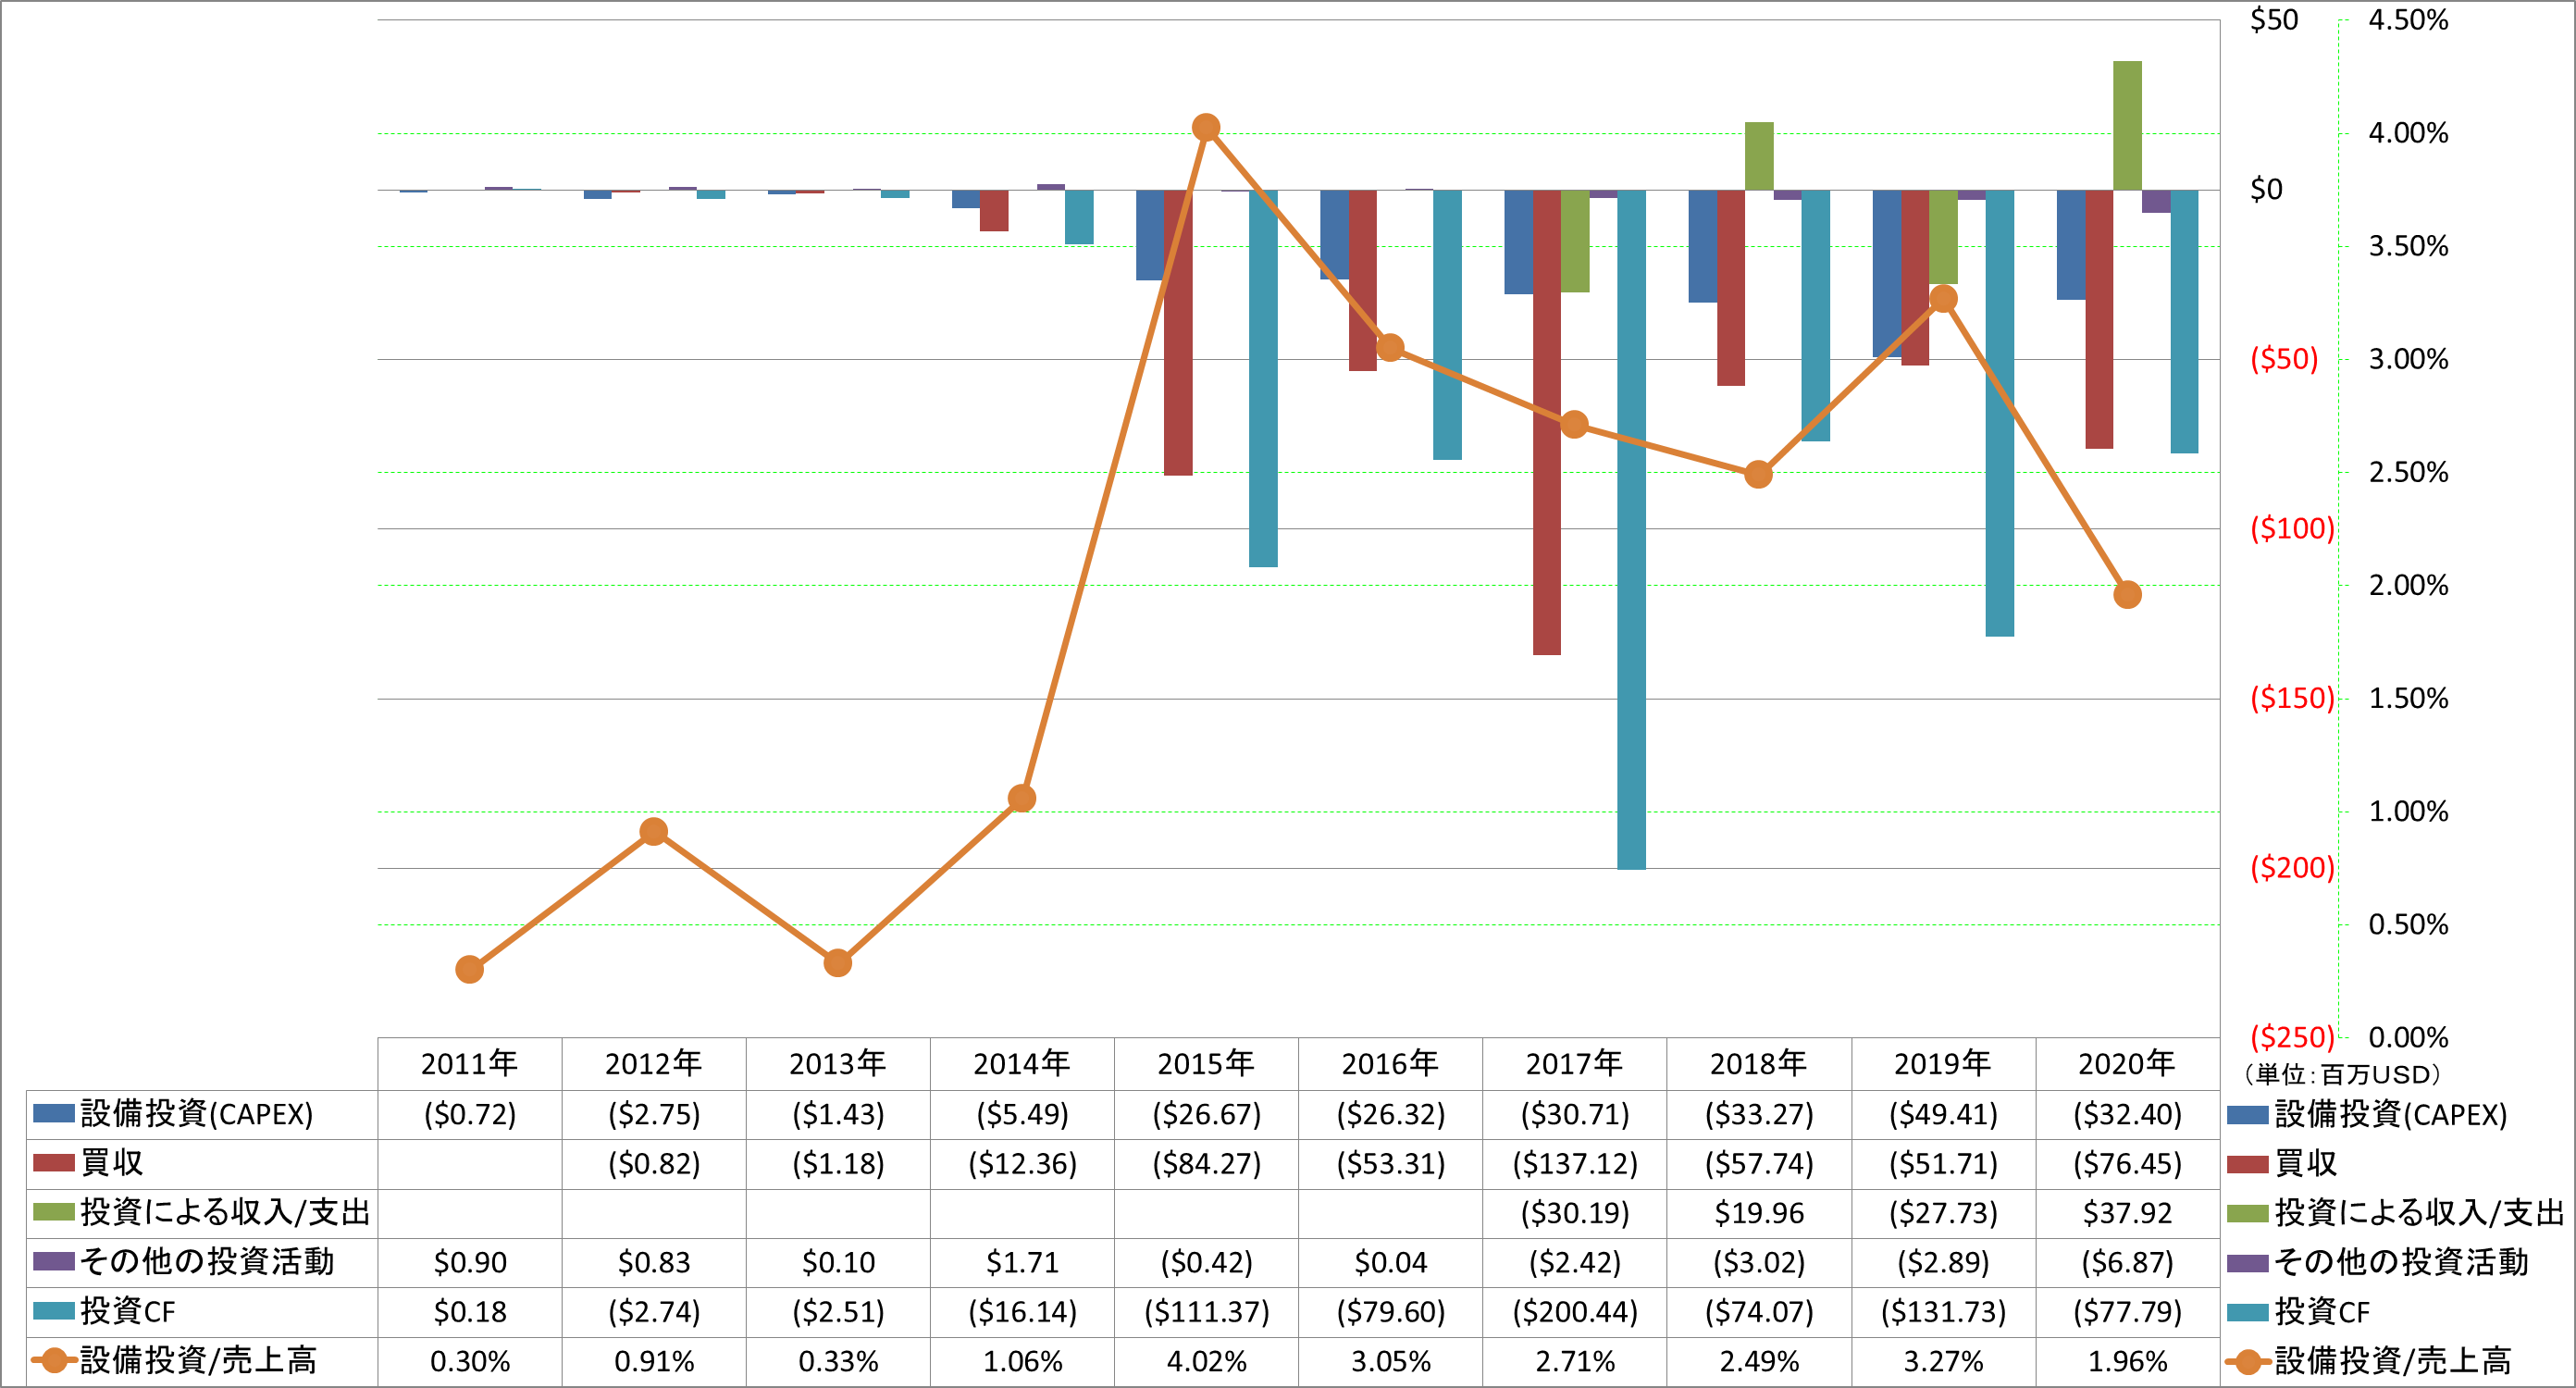2576x1388 pixels.
Task: Click the purple その他の投資活動 swatch in left table
Action: coord(53,1261)
